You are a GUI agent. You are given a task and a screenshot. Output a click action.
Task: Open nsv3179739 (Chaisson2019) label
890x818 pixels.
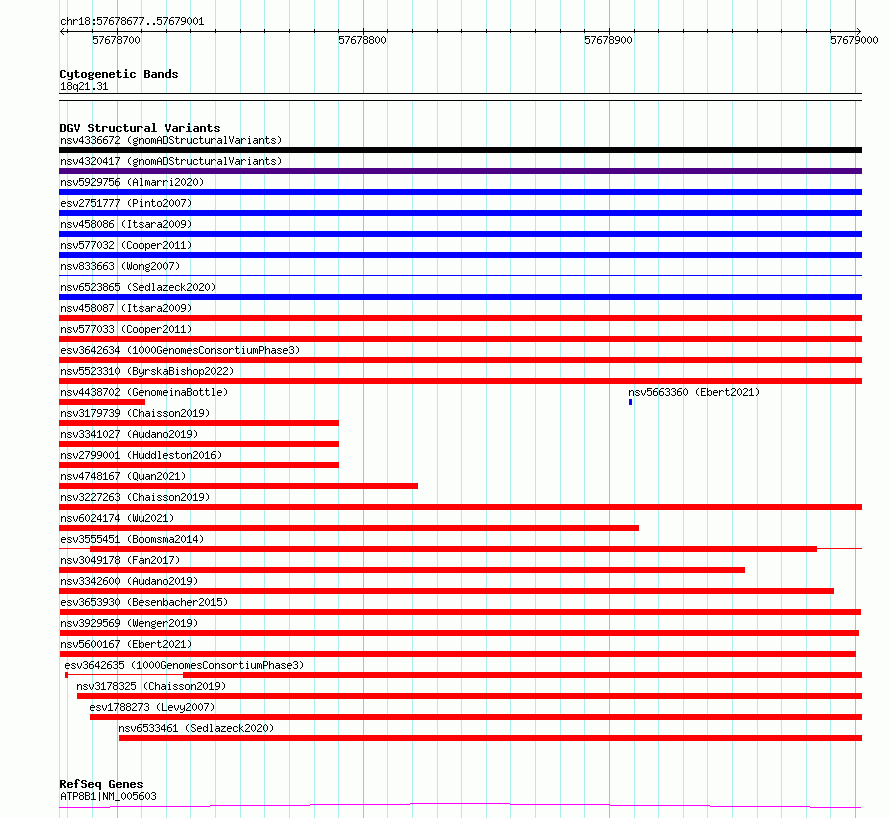coord(135,413)
